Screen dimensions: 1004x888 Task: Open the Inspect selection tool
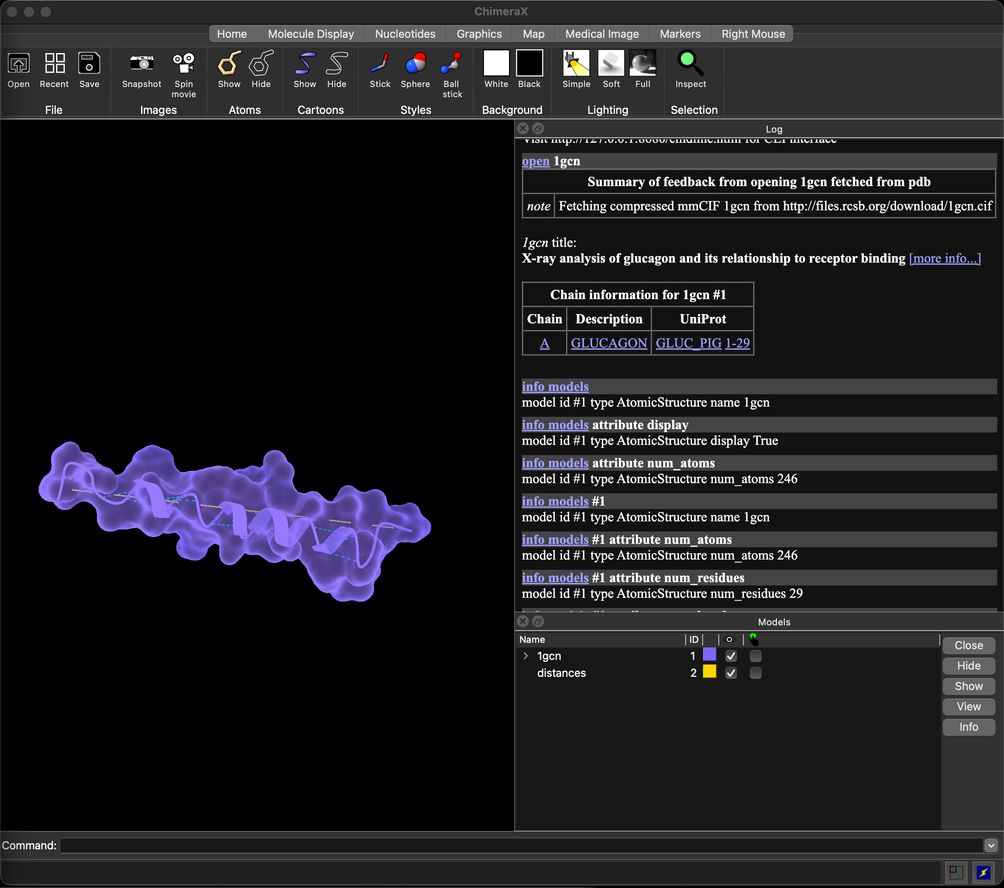click(x=690, y=63)
